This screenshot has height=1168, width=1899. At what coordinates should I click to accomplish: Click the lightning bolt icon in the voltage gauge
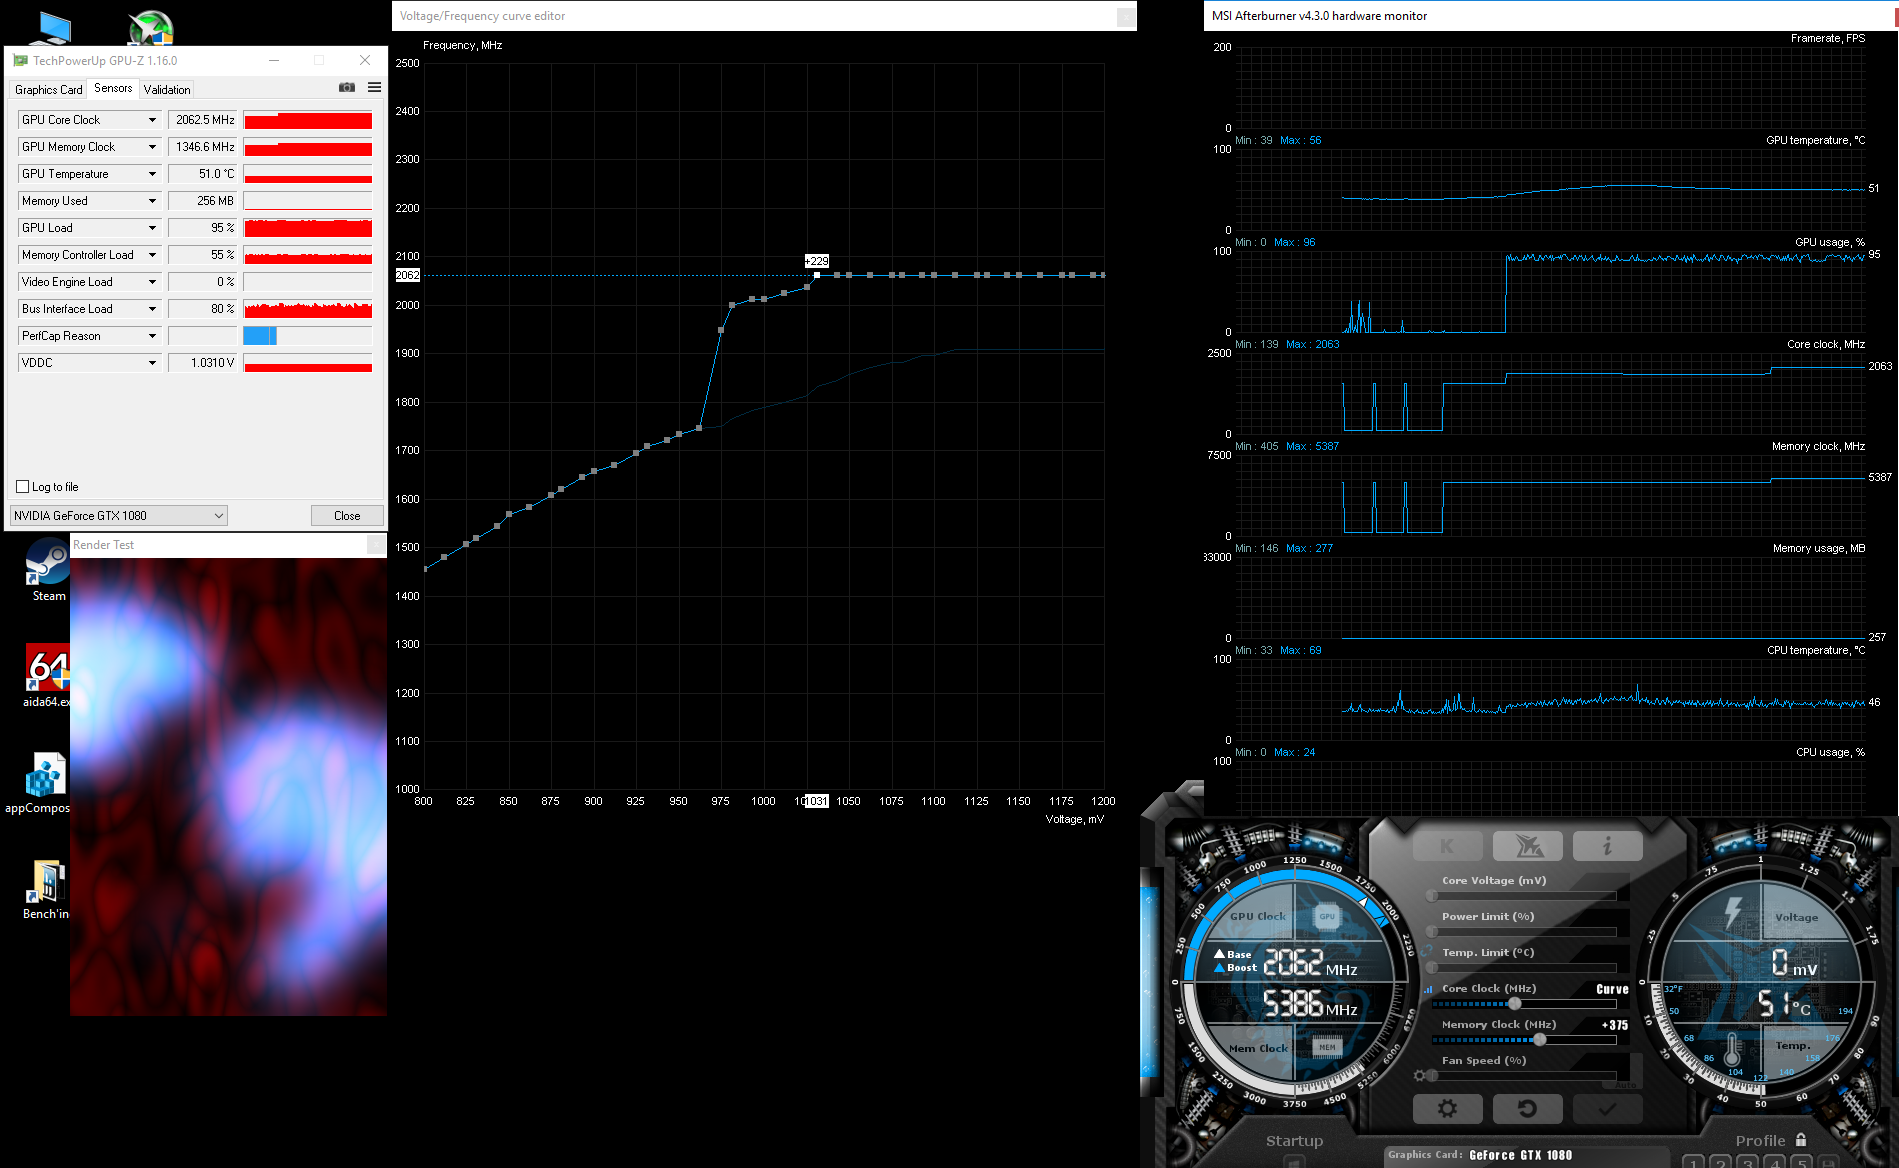coord(1734,913)
